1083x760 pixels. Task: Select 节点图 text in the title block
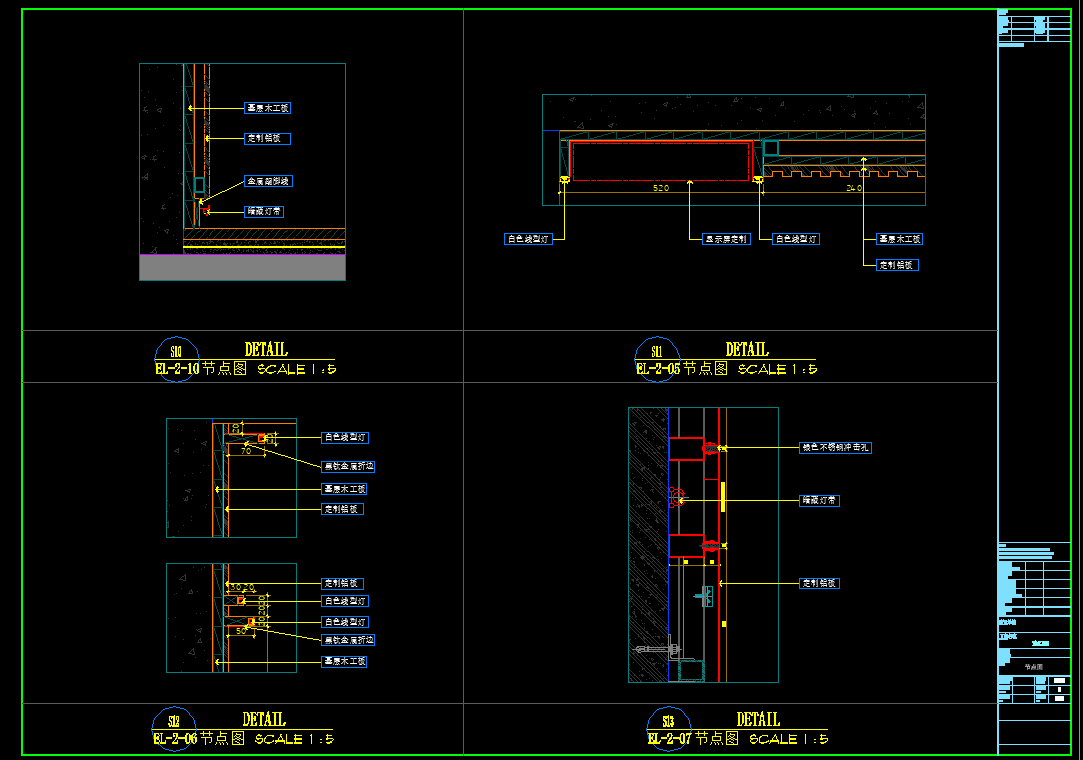(x=1034, y=667)
